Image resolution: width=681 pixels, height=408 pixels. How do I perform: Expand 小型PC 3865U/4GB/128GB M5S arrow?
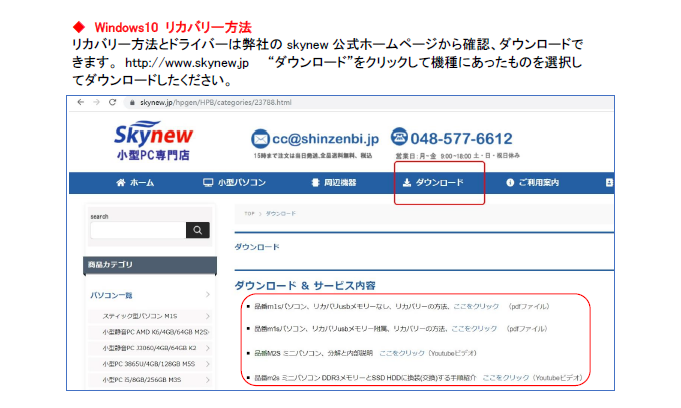(207, 364)
